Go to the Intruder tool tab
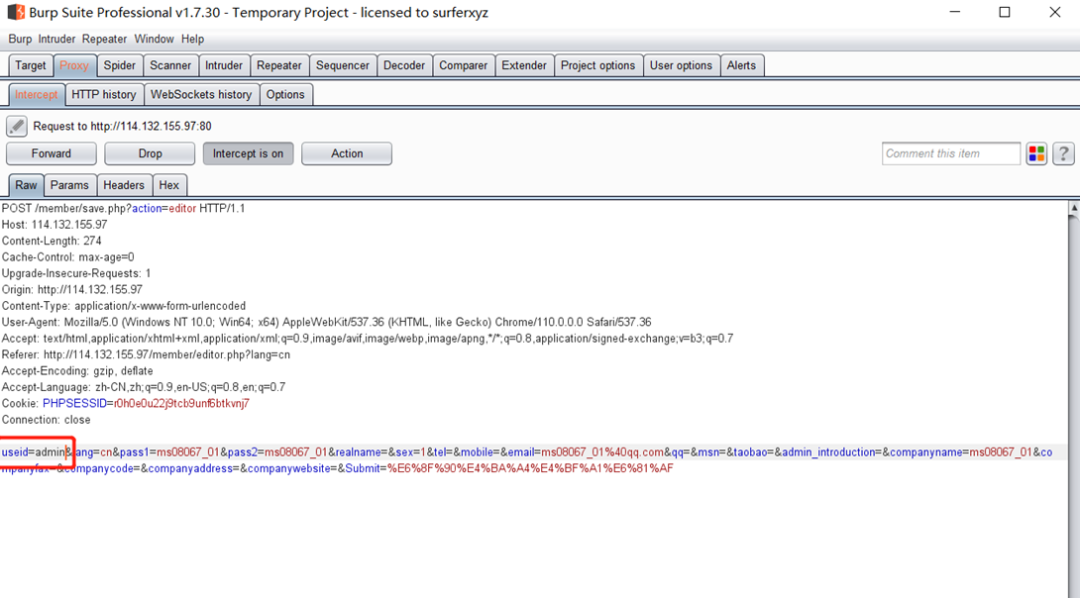Screen dimensions: 1080x598 pos(224,65)
